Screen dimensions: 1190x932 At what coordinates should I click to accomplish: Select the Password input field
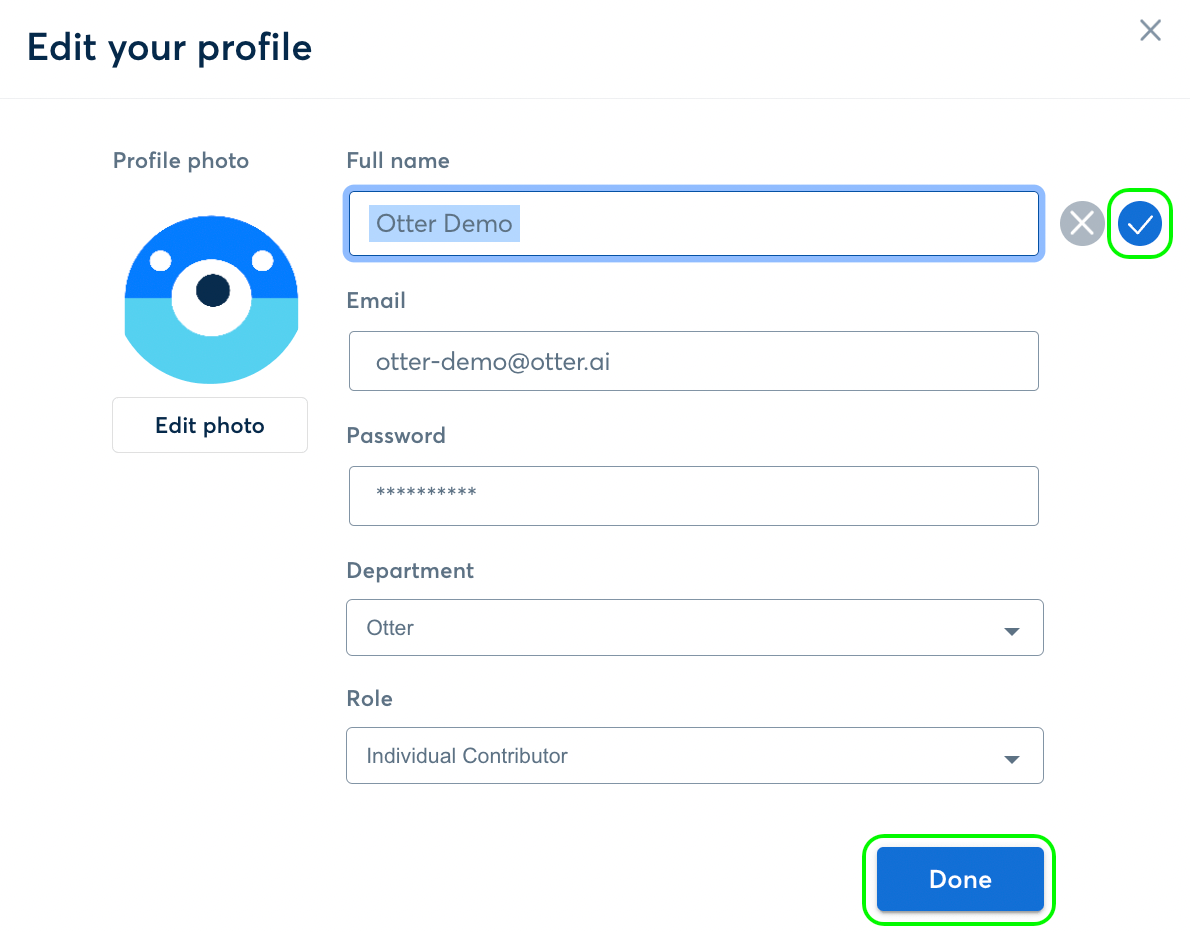[694, 495]
